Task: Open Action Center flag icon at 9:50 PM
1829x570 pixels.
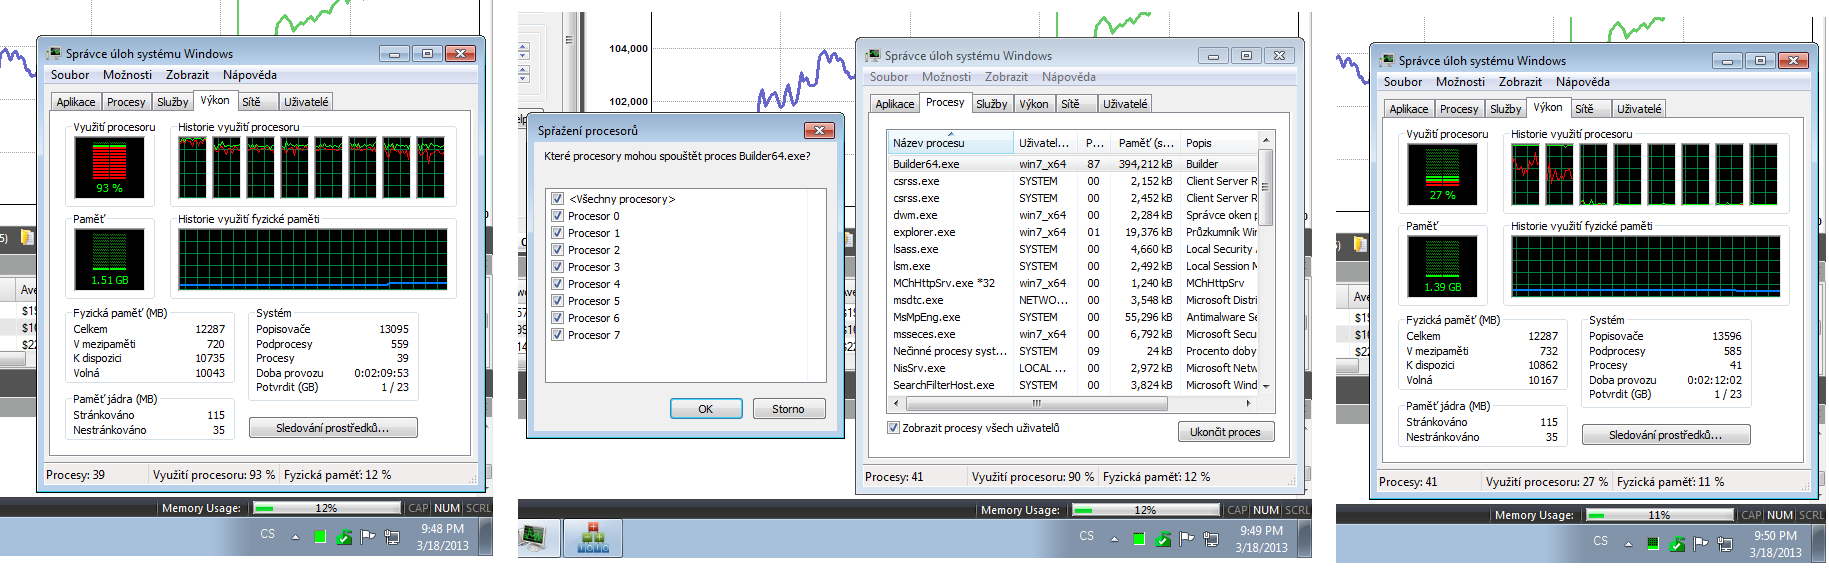Action: (1700, 543)
